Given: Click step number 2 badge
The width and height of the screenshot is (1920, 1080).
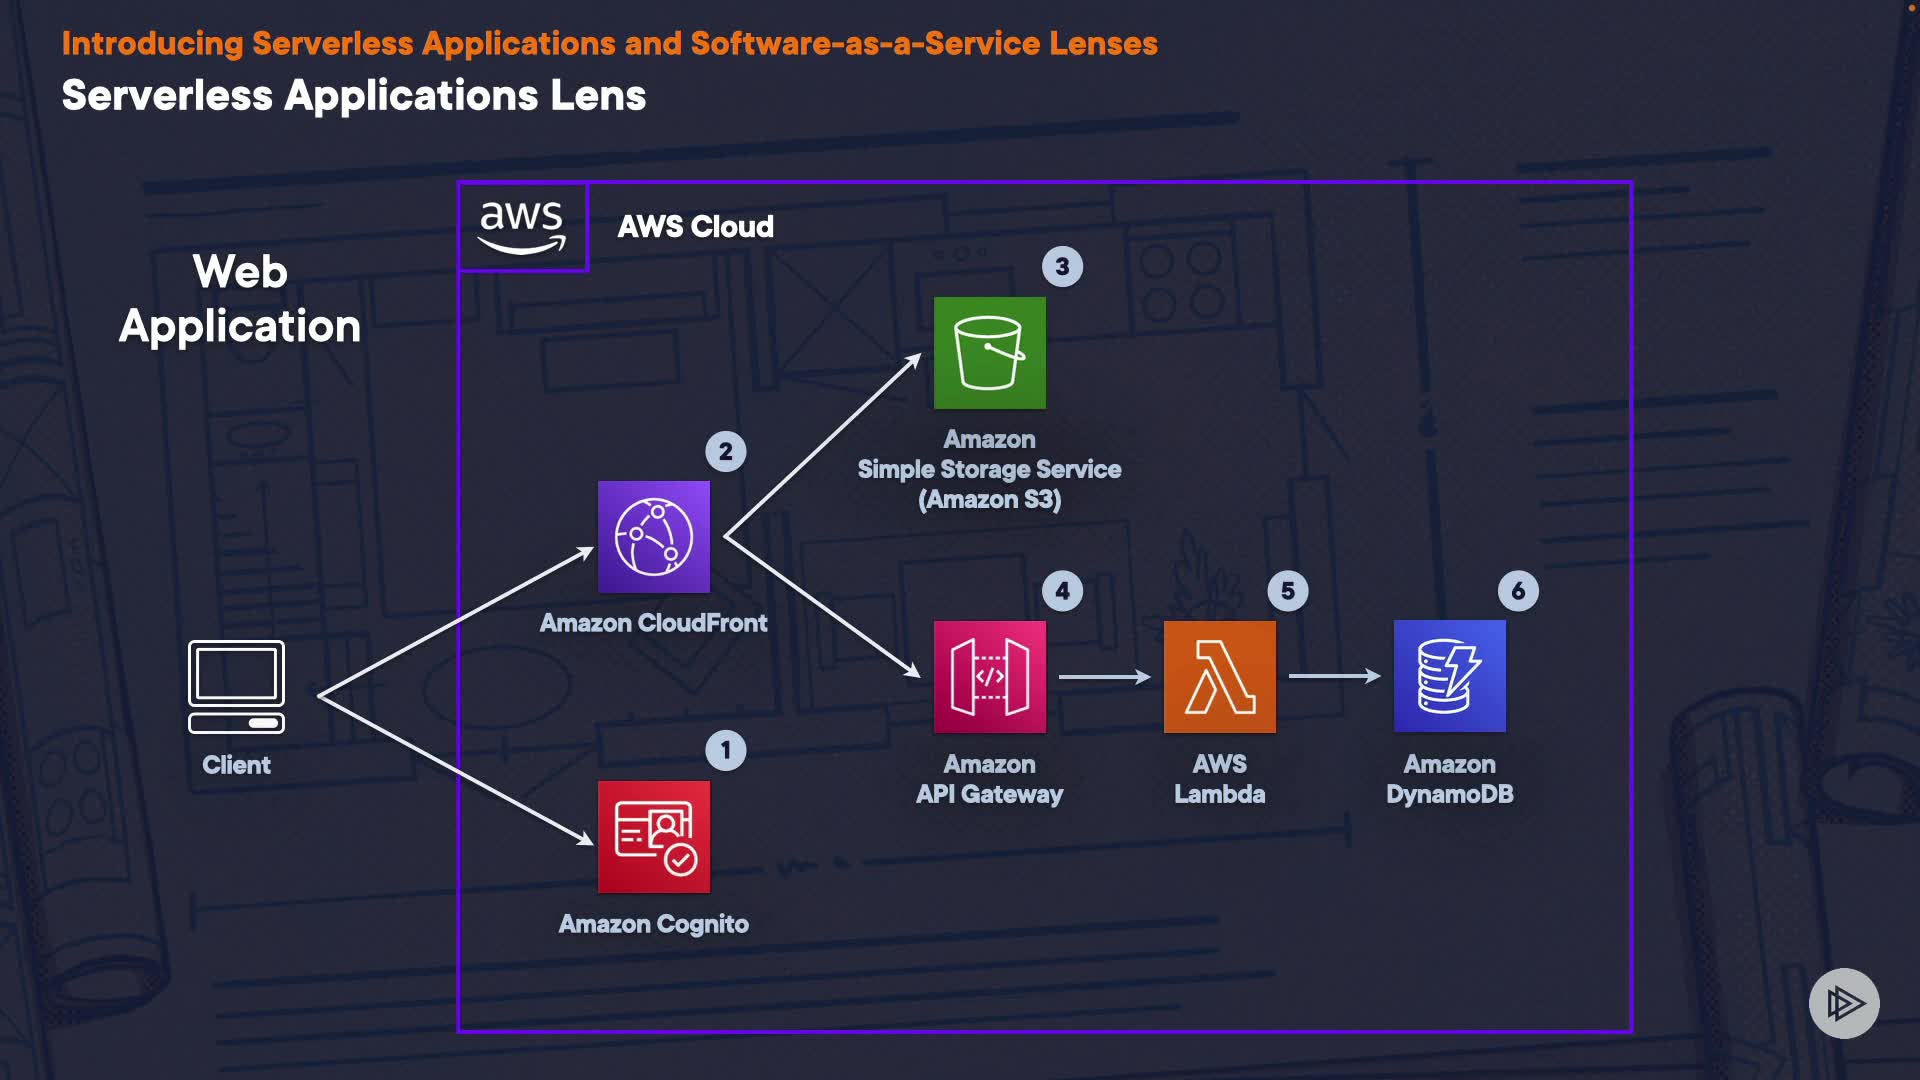Looking at the screenshot, I should (x=726, y=452).
